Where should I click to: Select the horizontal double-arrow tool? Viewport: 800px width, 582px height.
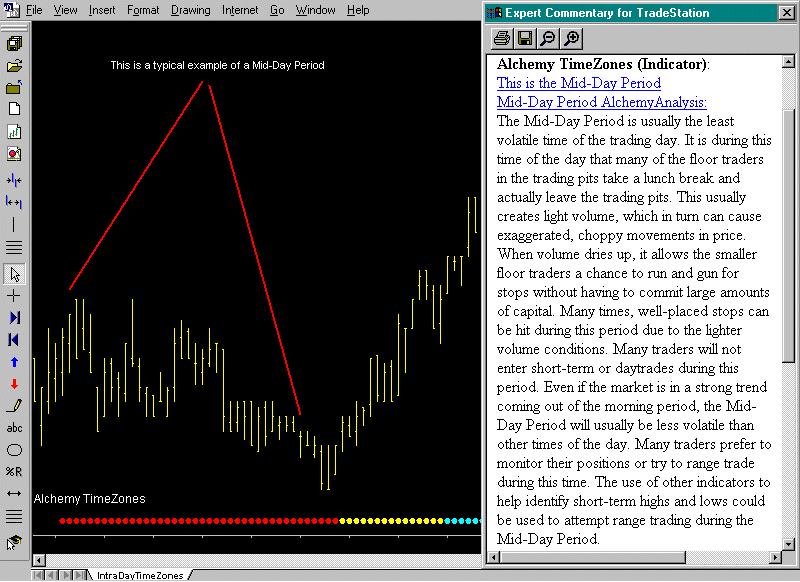click(x=14, y=494)
